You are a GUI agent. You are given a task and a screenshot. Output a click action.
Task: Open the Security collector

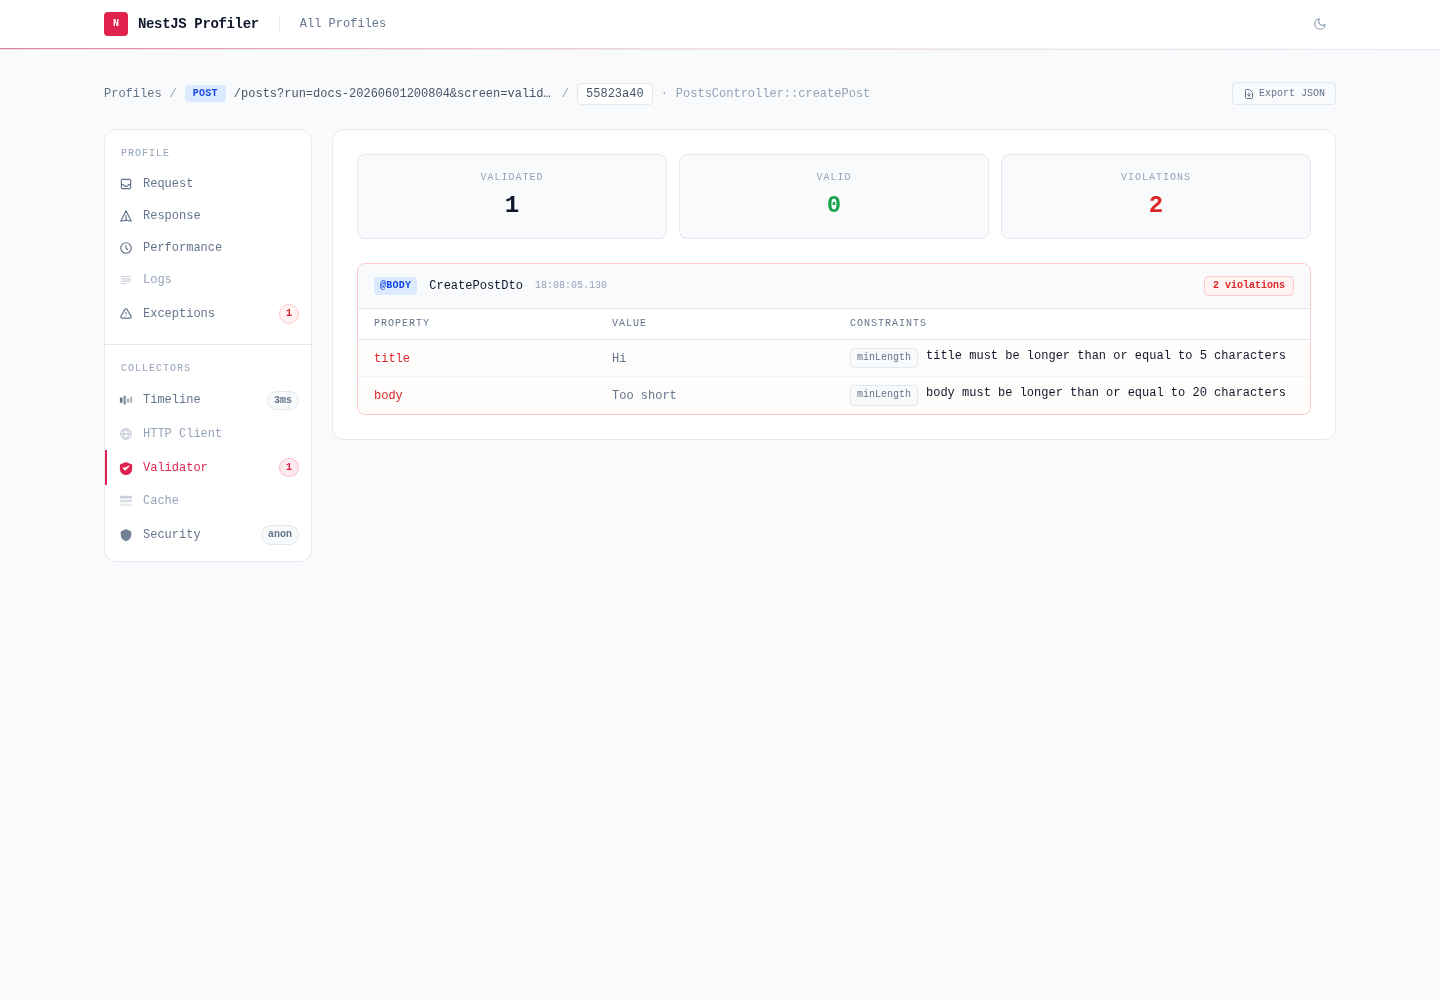[208, 535]
